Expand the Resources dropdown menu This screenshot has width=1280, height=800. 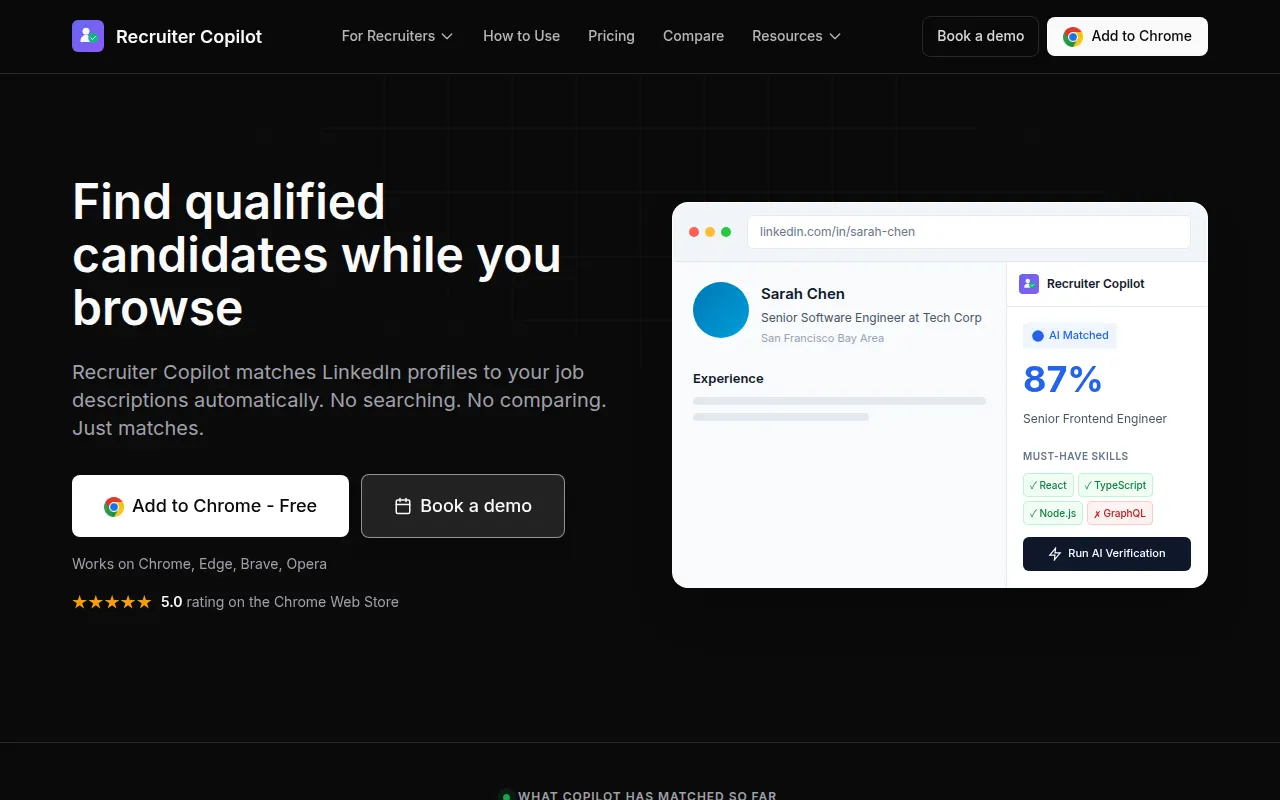tap(796, 36)
